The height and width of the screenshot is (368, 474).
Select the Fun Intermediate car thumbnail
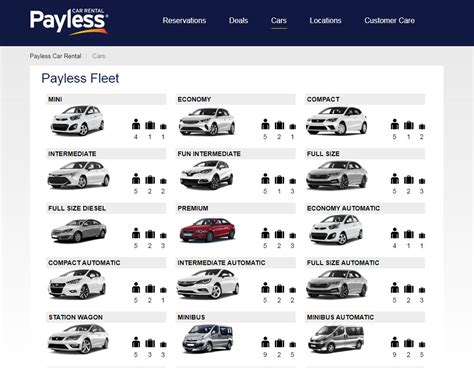coord(207,175)
